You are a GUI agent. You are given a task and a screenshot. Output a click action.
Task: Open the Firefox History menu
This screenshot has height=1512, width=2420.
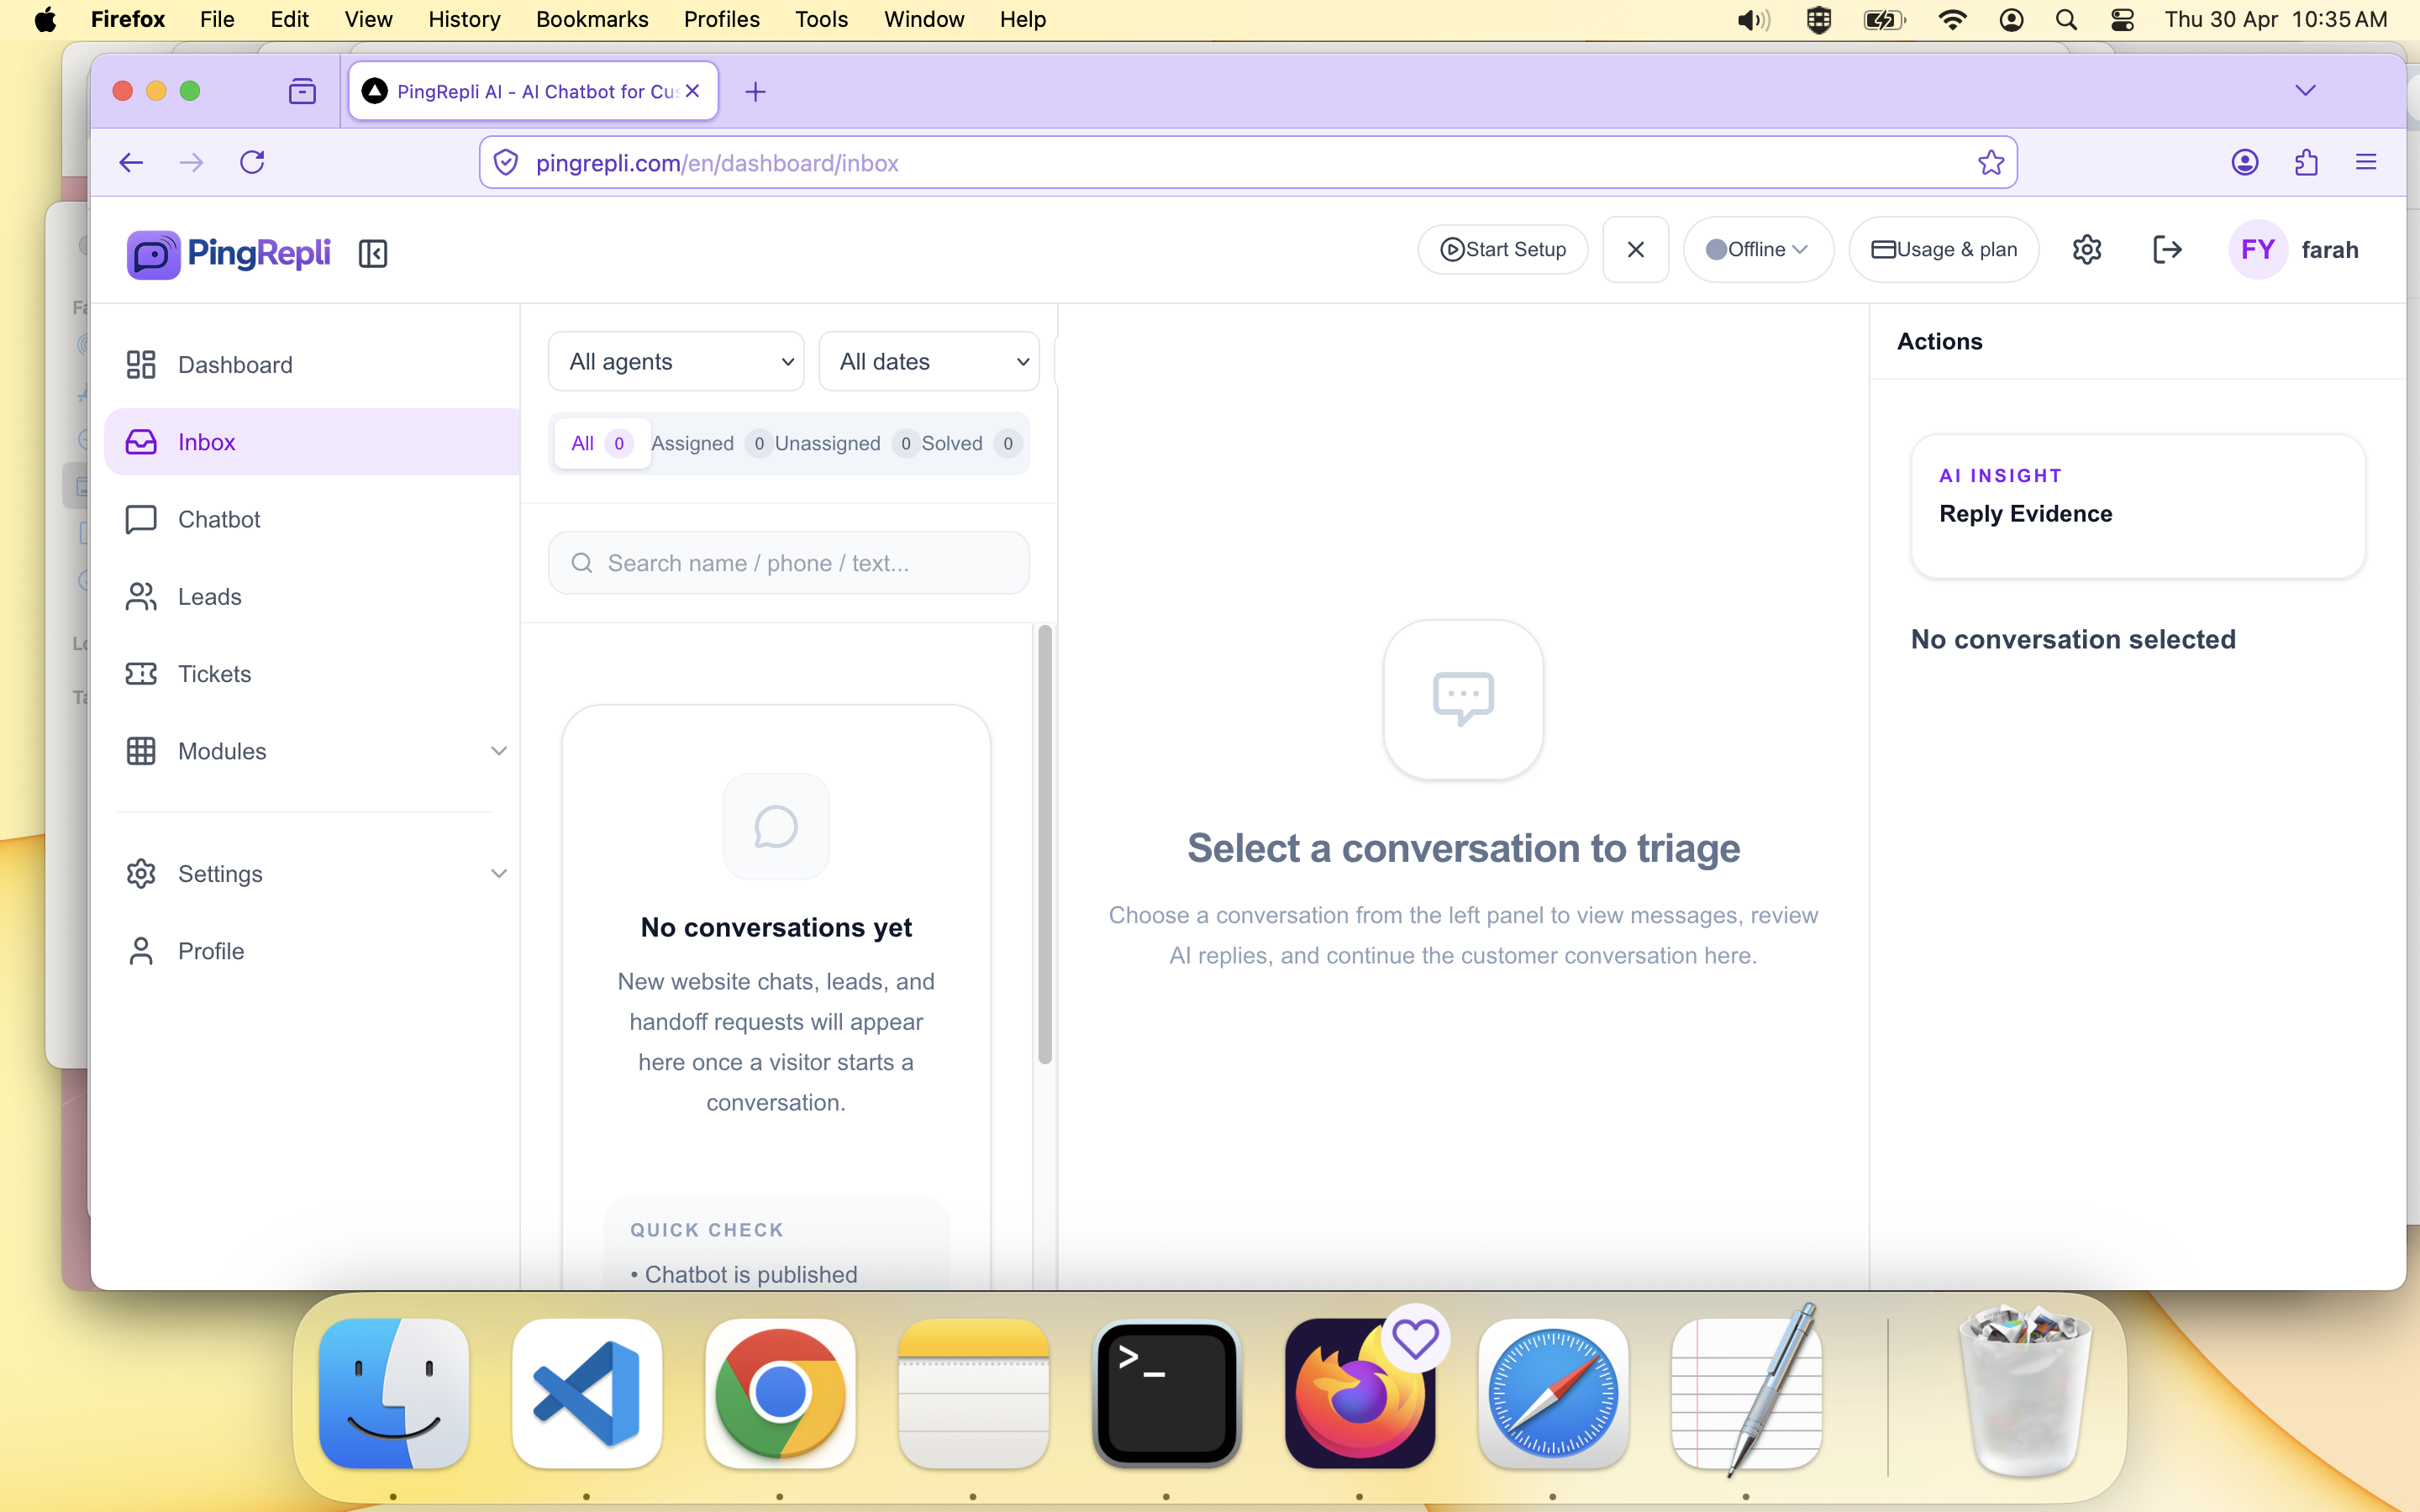tap(464, 19)
